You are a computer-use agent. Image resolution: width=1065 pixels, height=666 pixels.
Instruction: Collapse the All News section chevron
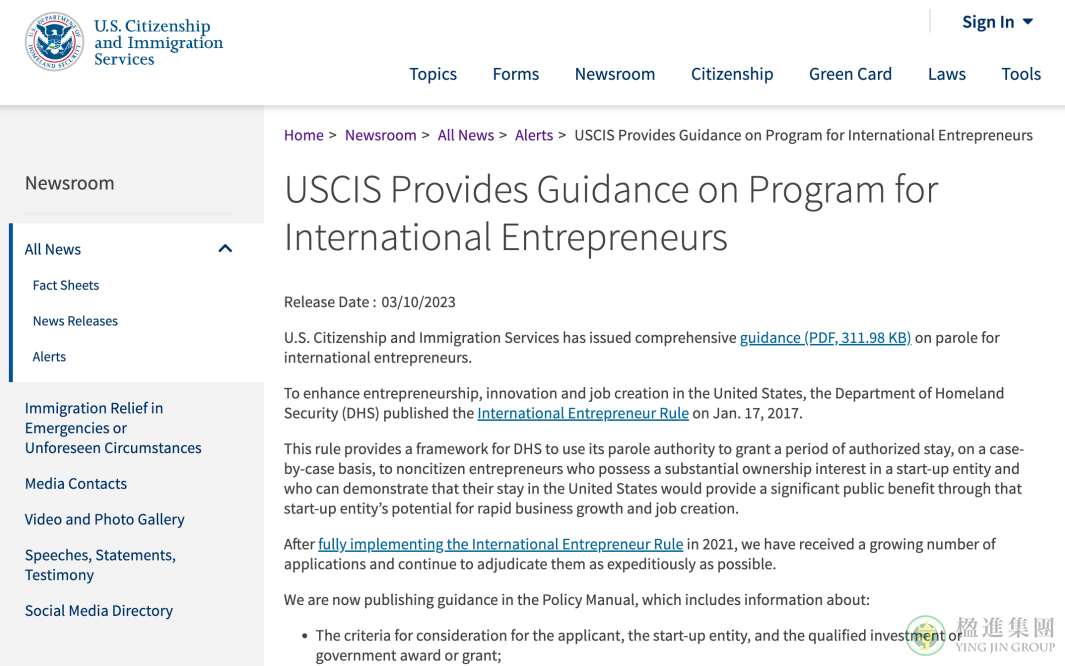[225, 248]
